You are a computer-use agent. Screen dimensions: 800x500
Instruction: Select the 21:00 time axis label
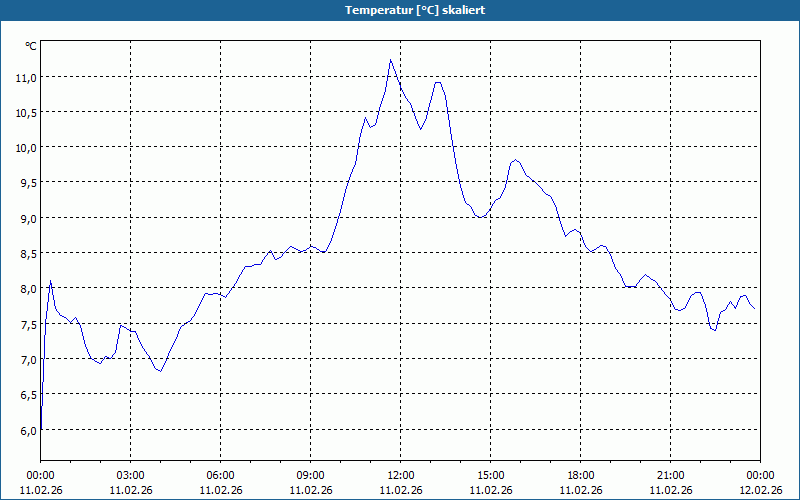point(670,476)
